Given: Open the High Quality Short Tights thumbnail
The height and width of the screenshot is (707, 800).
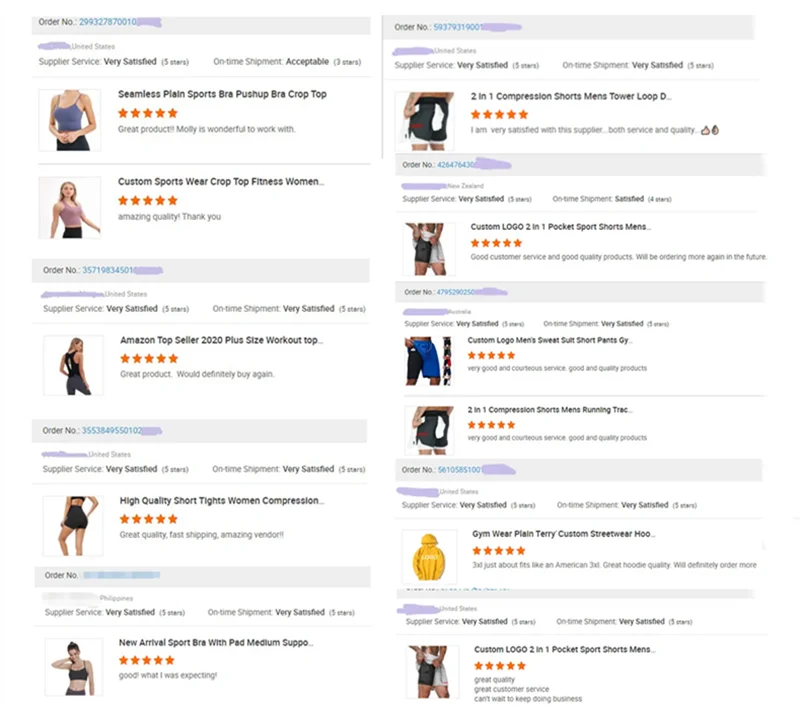Looking at the screenshot, I should (72, 526).
